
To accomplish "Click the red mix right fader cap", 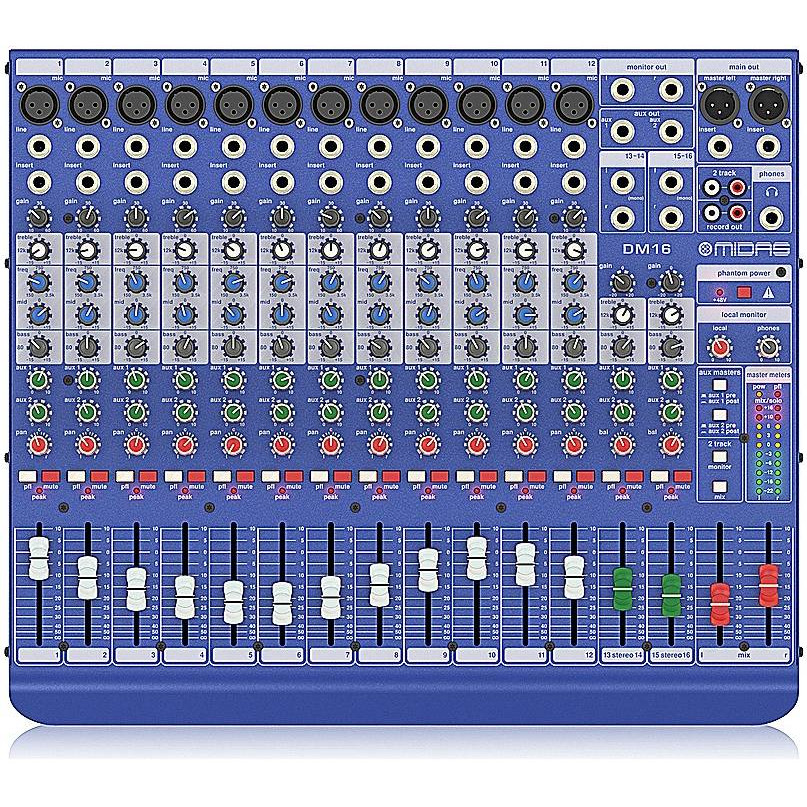I will (768, 586).
